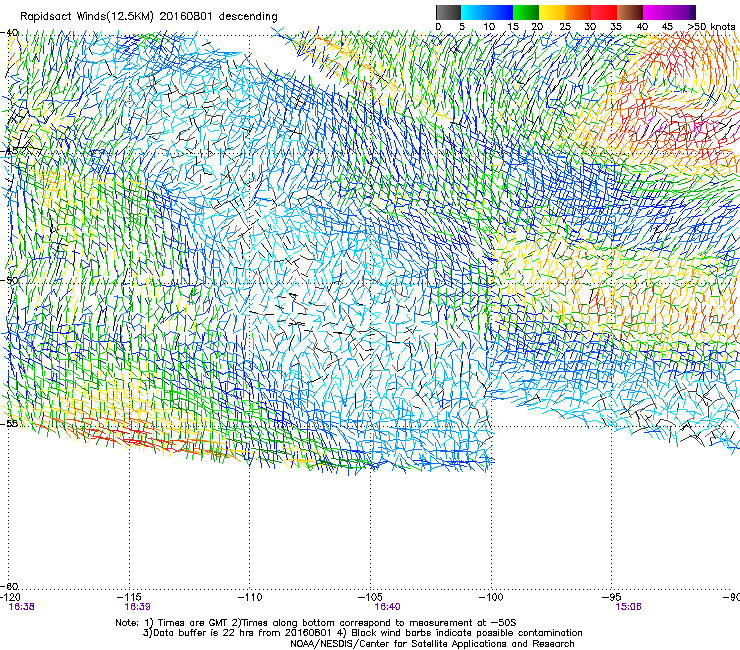Click the cyan 5-10 knots color segment
Image resolution: width=740 pixels, height=650 pixels.
(474, 12)
